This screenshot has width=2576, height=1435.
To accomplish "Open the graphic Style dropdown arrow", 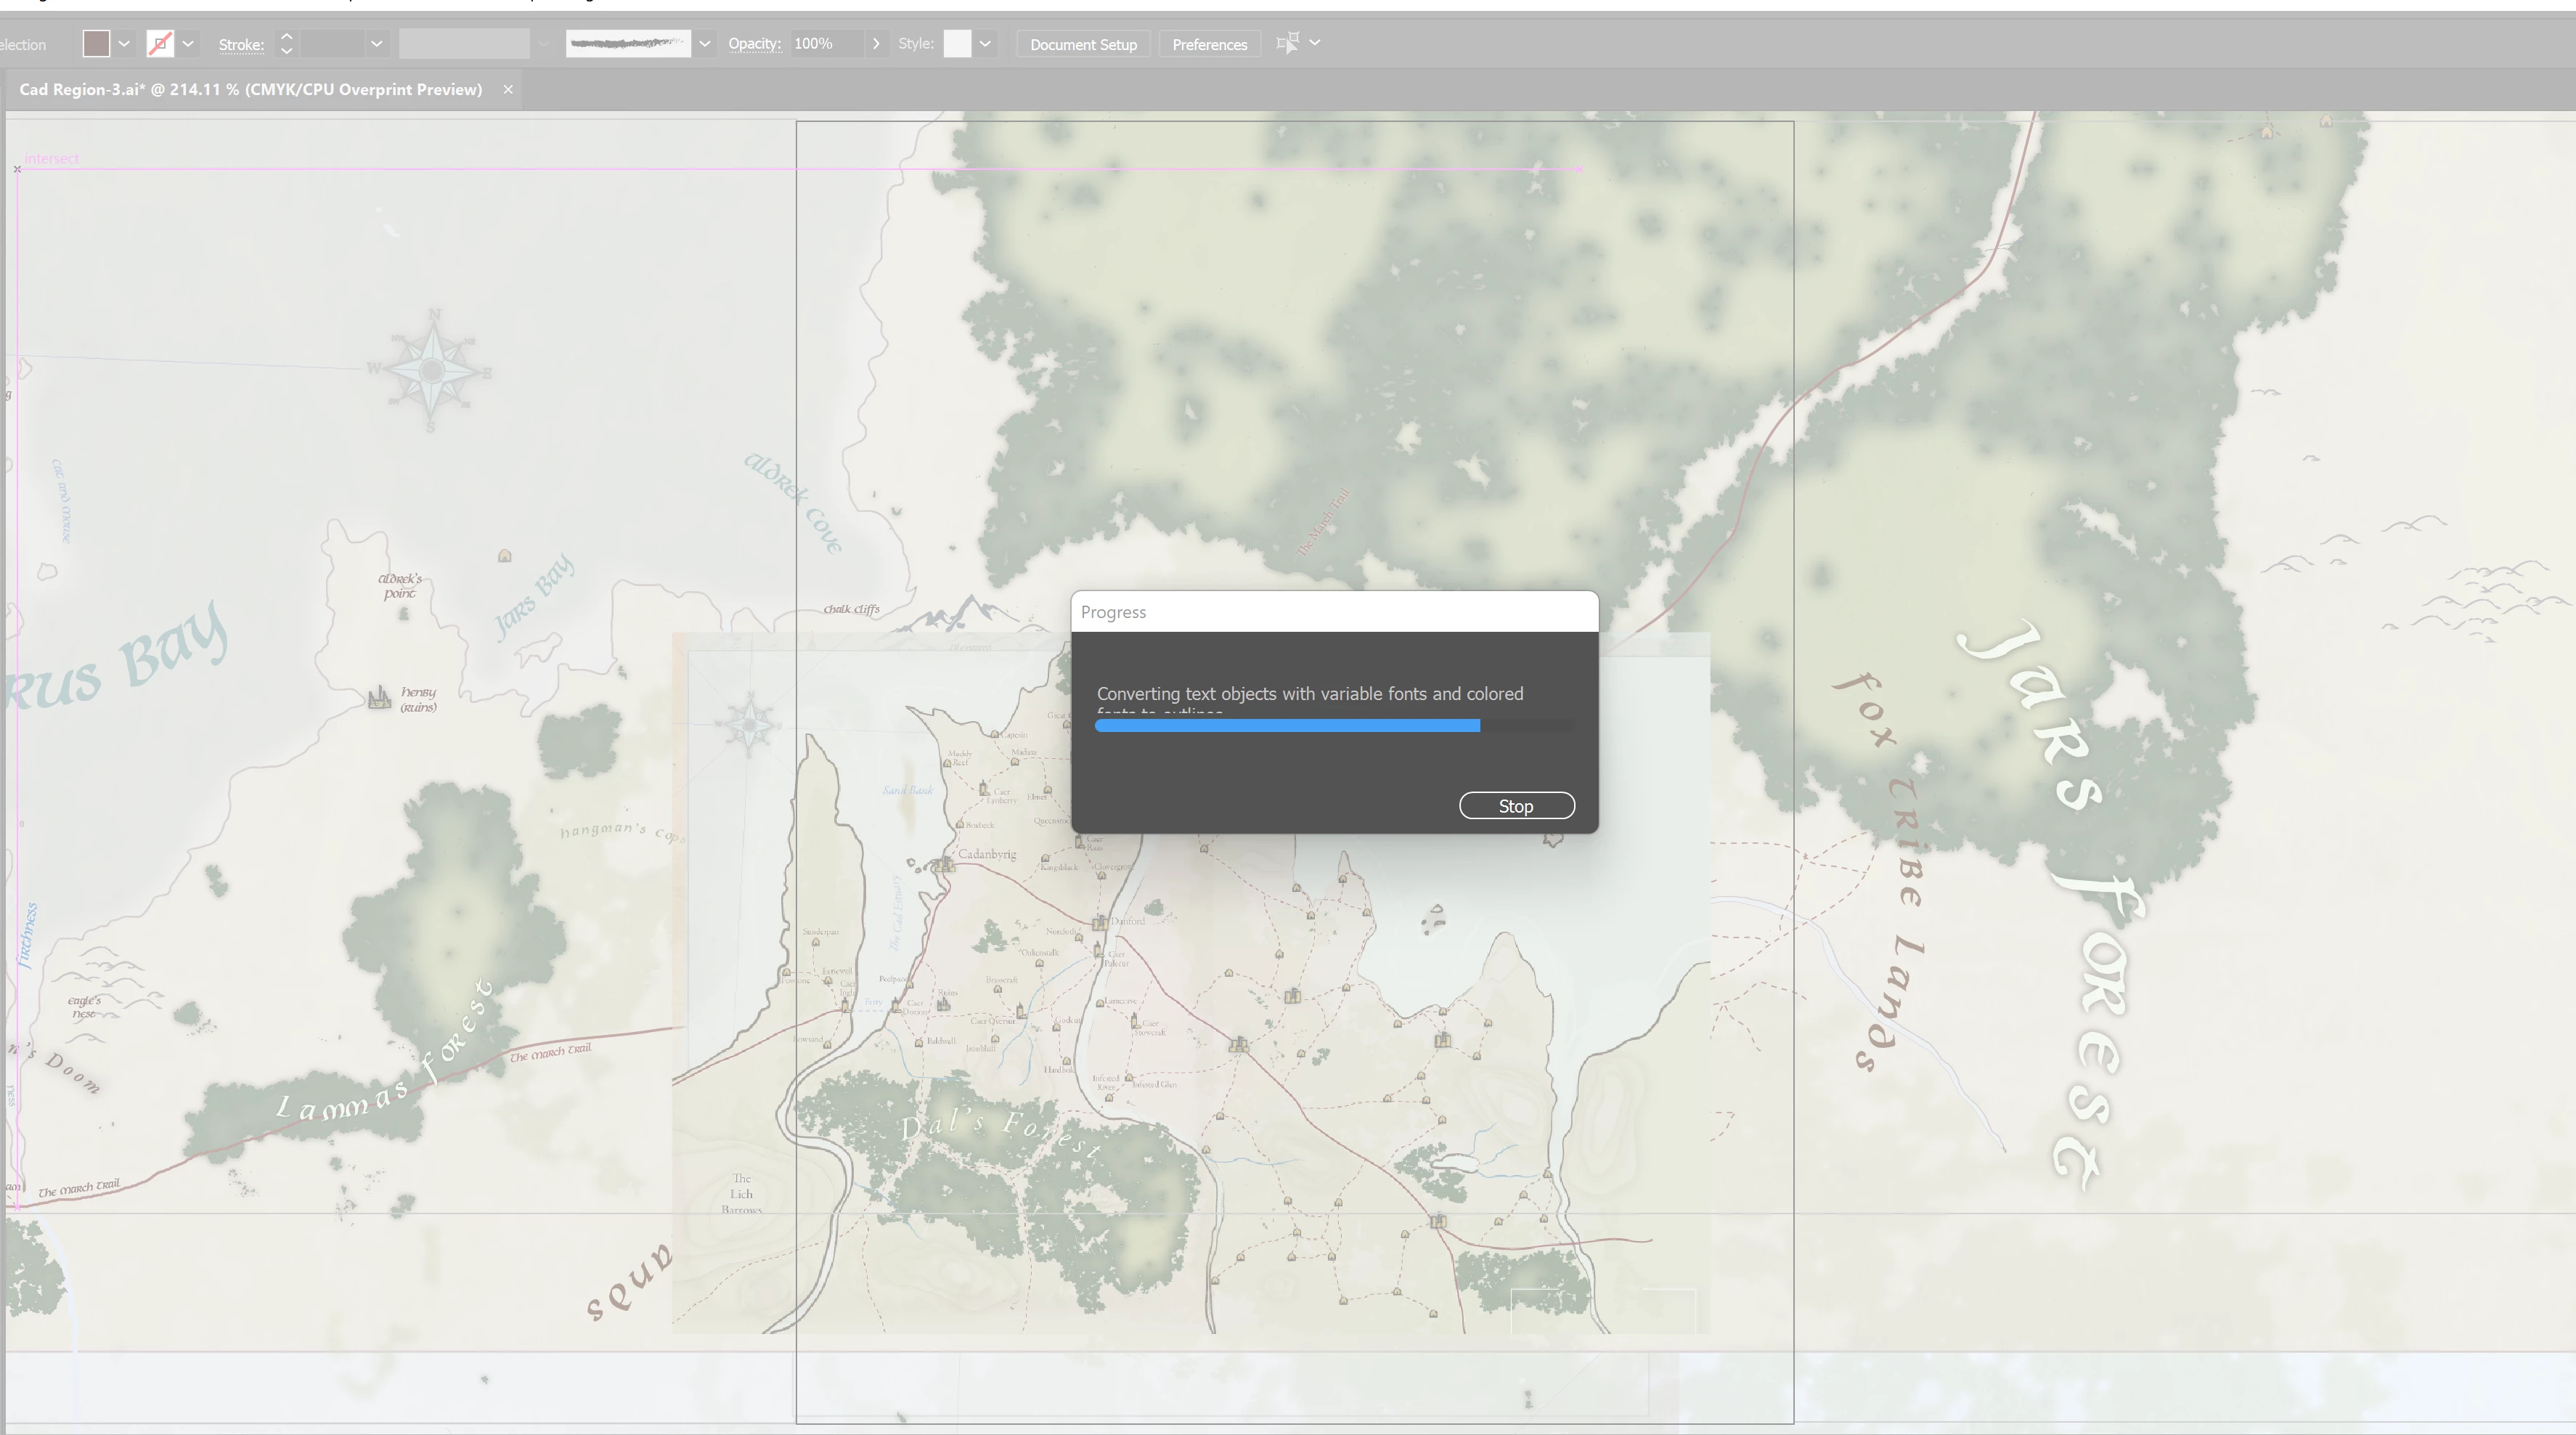I will tap(985, 44).
